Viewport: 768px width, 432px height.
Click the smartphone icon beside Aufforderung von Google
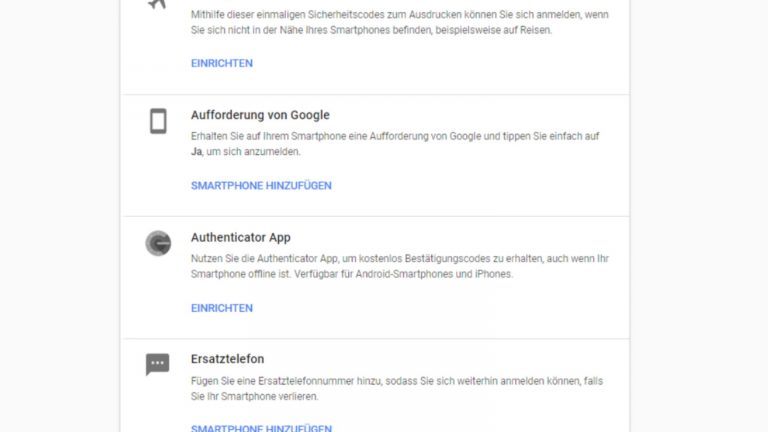pos(158,122)
